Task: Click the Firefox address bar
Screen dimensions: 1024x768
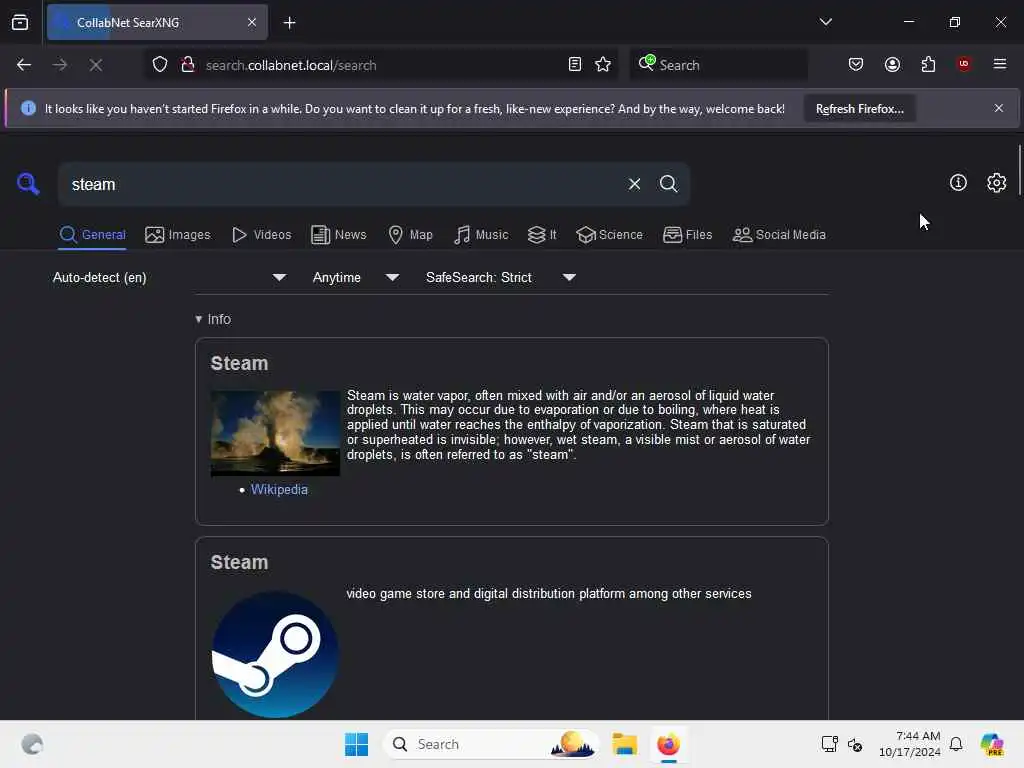Action: click(382, 65)
